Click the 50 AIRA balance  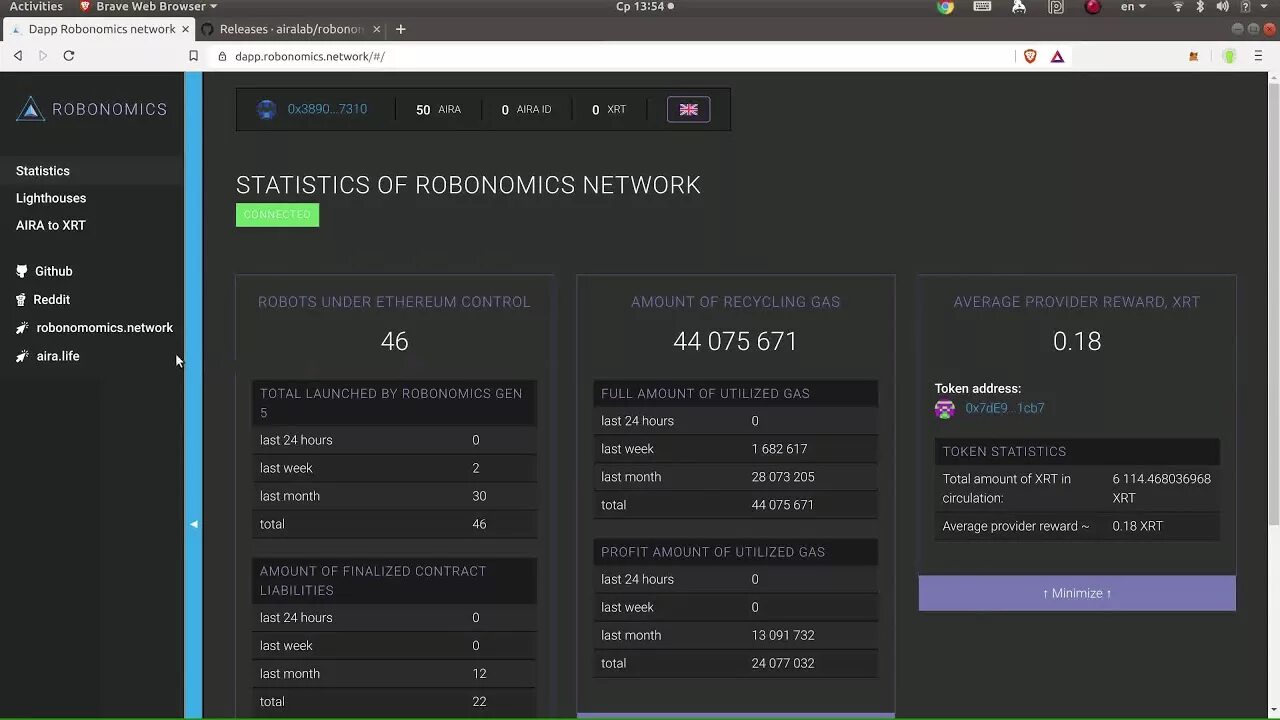click(438, 109)
